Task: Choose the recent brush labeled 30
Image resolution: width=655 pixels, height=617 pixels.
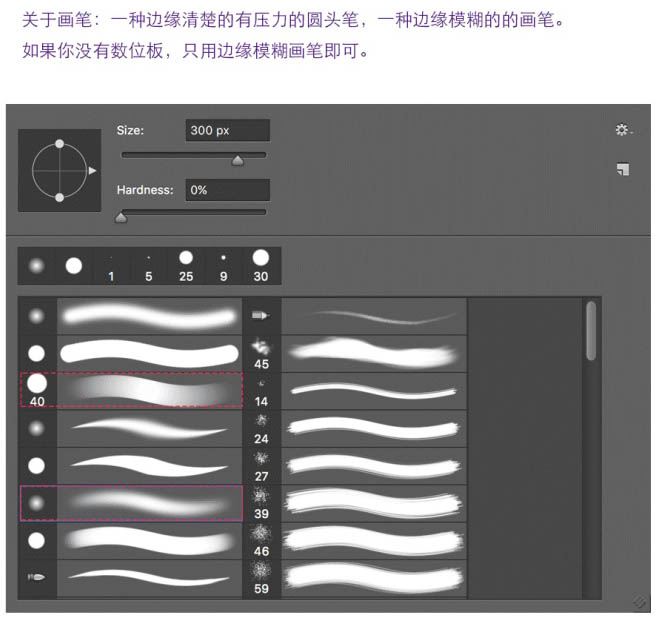Action: tap(261, 266)
